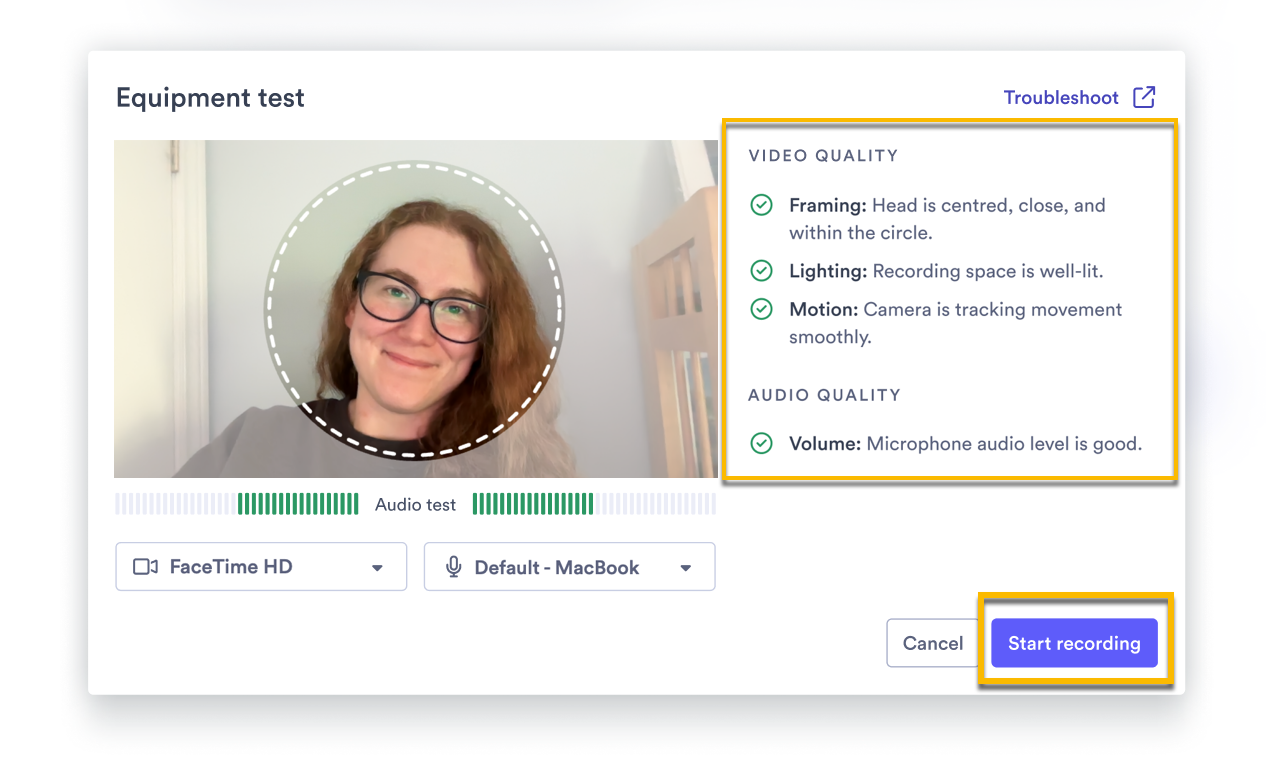The image size is (1266, 766).
Task: Open the Troubleshoot help link
Action: pyautogui.click(x=1061, y=97)
